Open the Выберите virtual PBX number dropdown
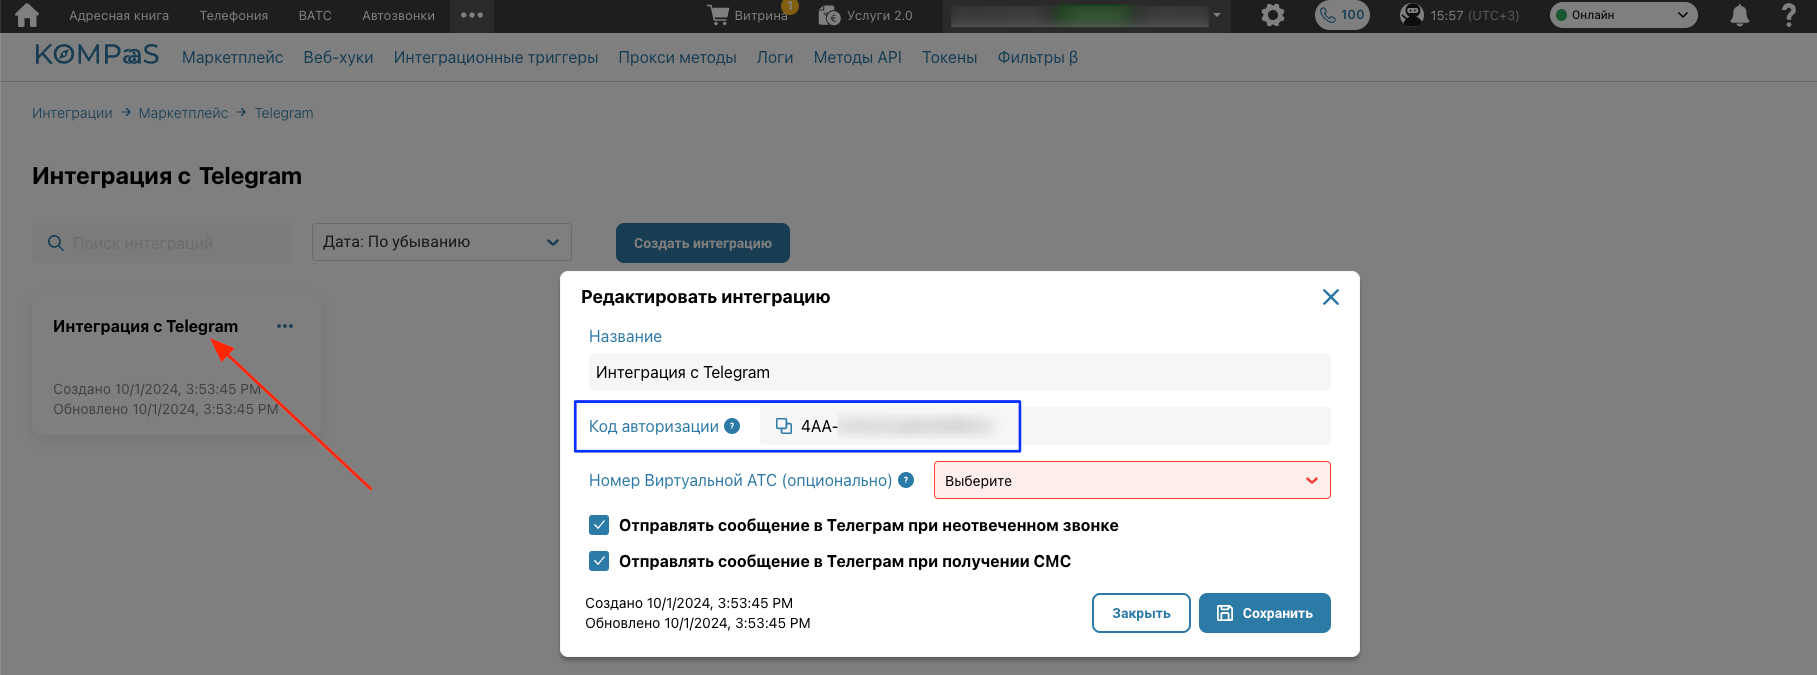Image resolution: width=1817 pixels, height=675 pixels. [1132, 480]
